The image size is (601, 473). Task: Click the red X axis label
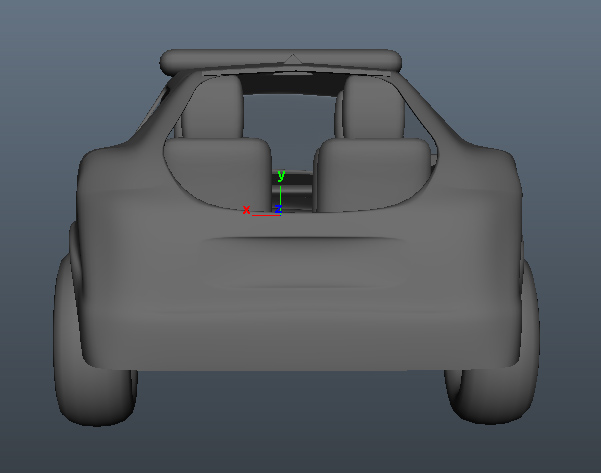(x=246, y=209)
